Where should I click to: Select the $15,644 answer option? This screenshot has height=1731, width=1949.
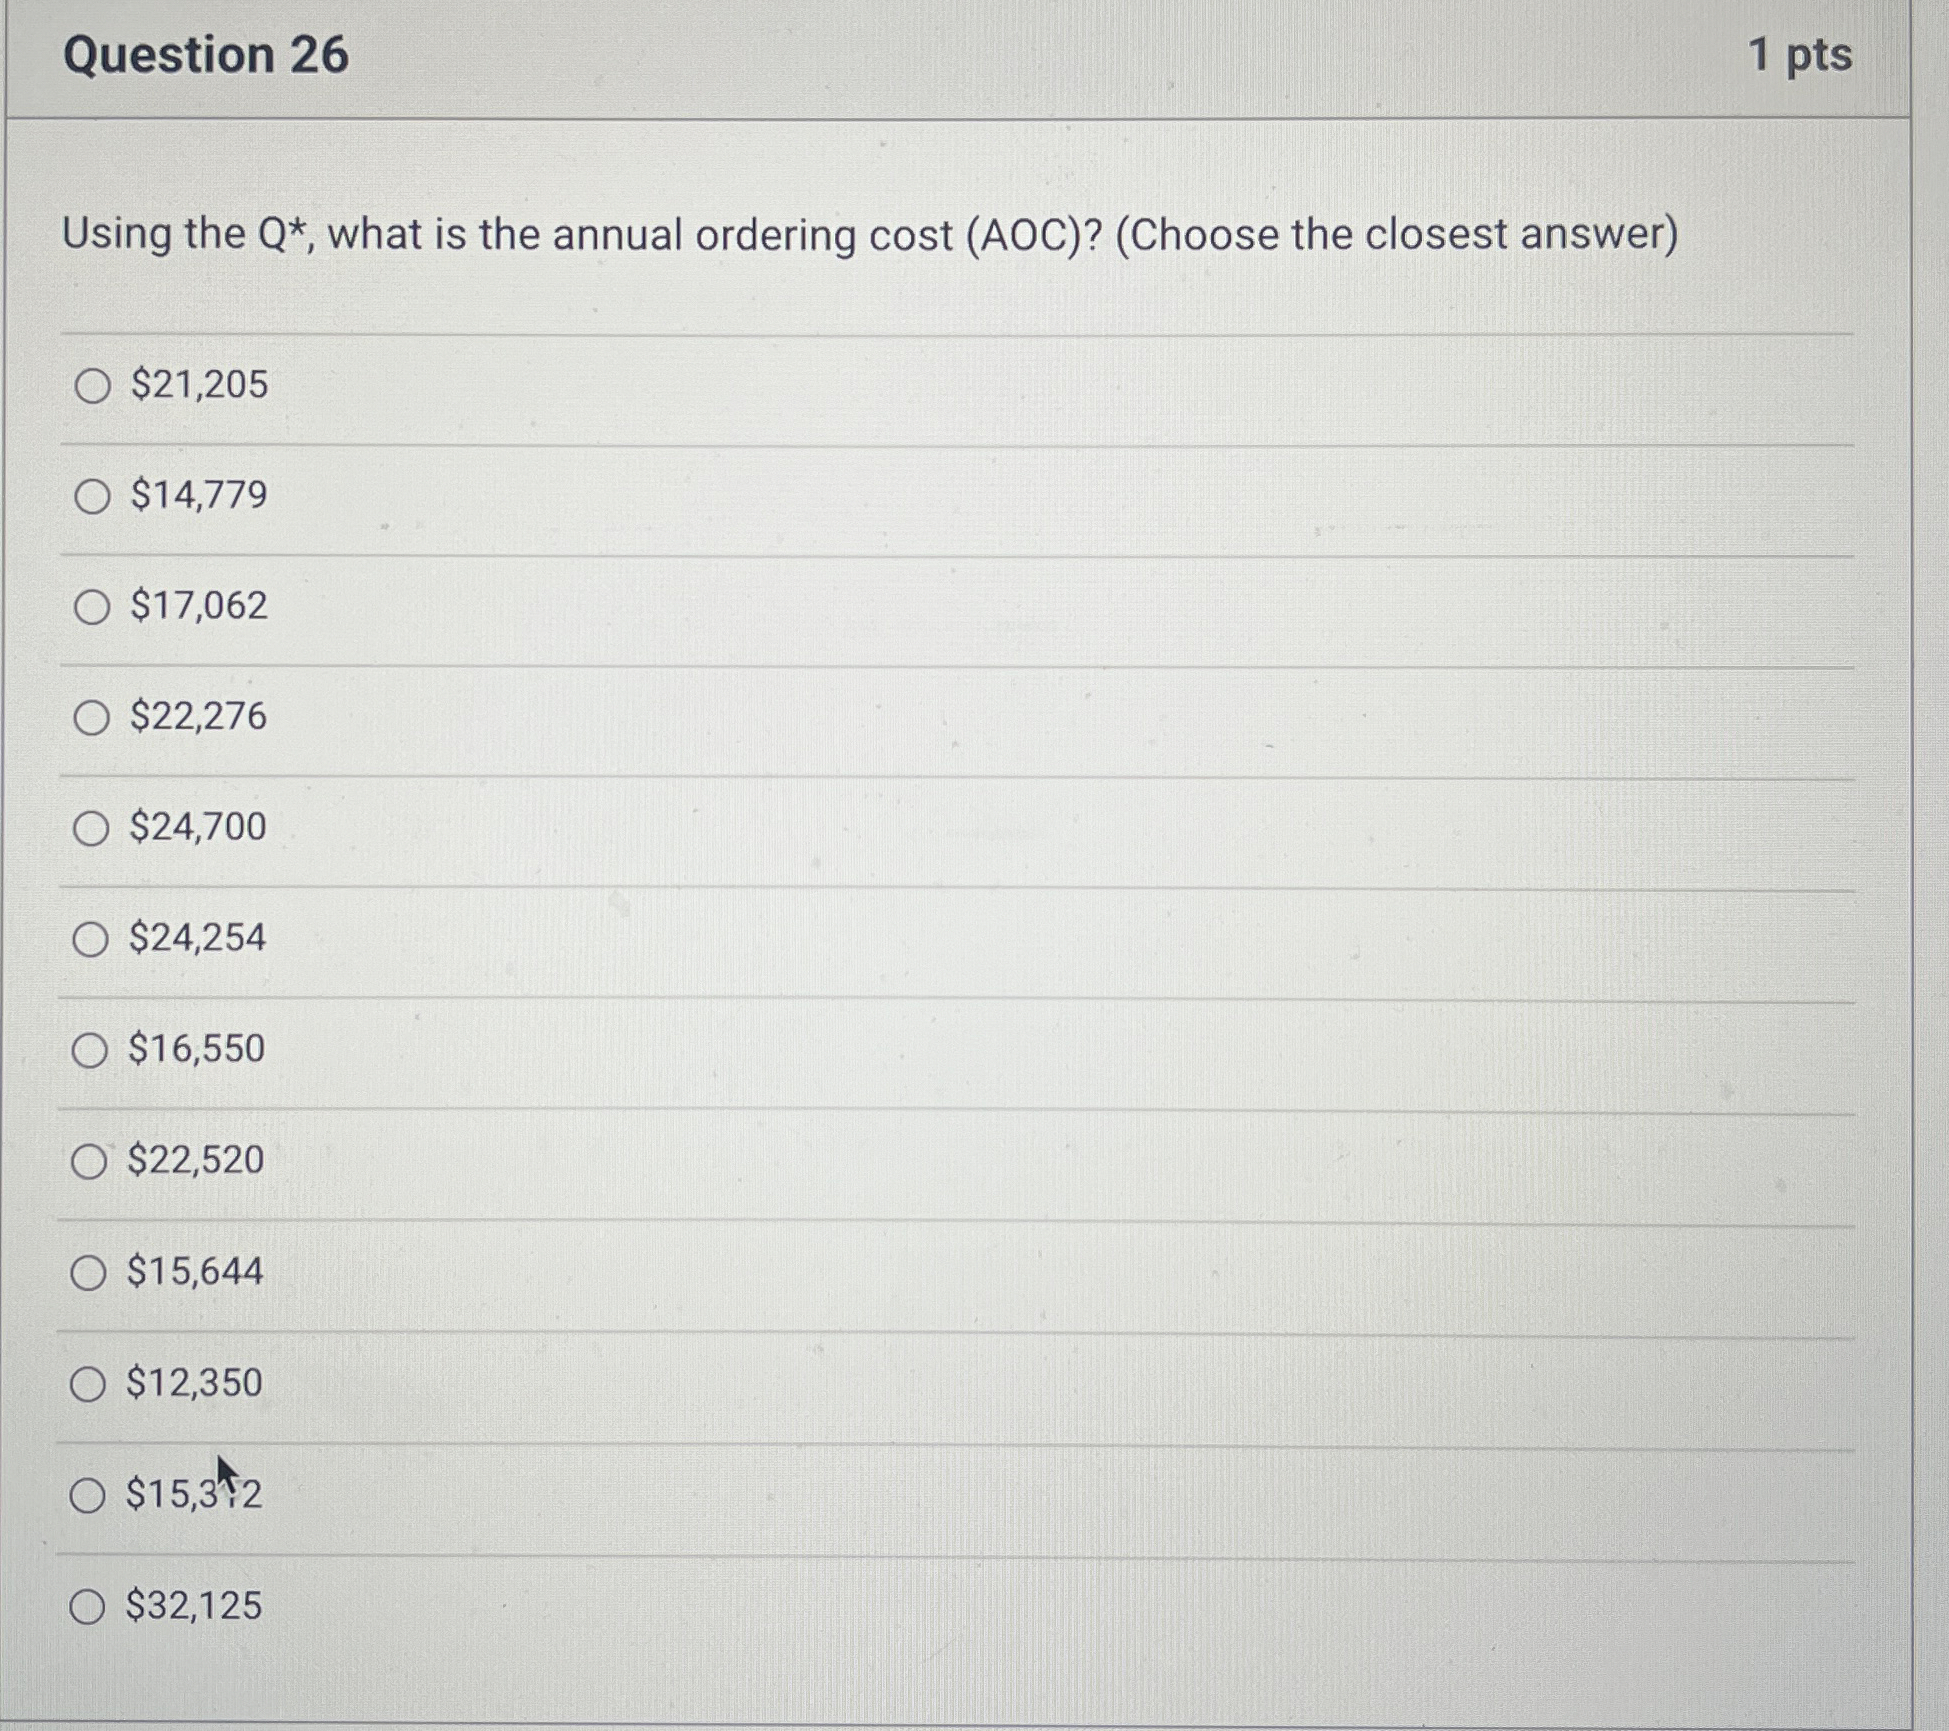pyautogui.click(x=92, y=1272)
